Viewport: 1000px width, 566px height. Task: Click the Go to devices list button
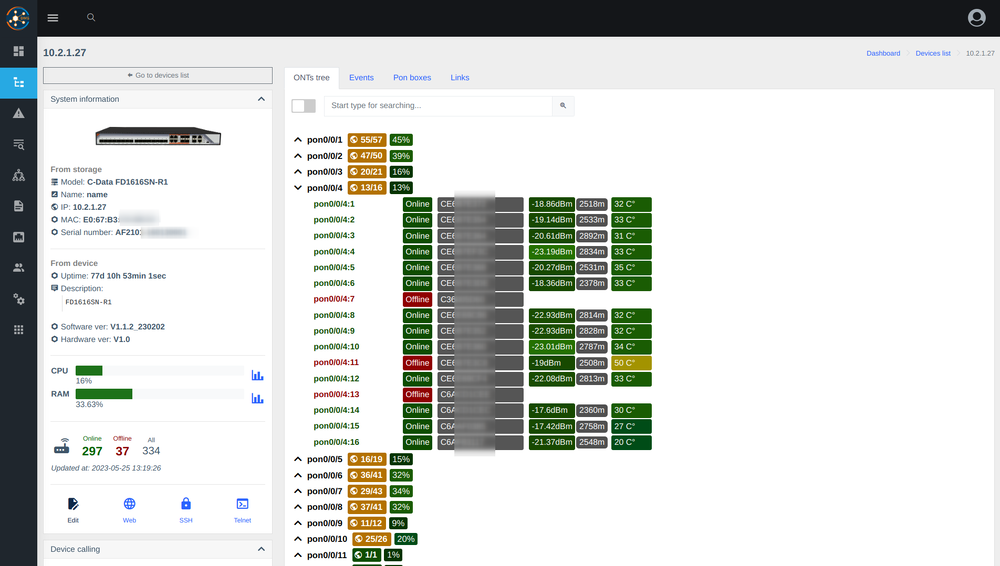(x=157, y=75)
